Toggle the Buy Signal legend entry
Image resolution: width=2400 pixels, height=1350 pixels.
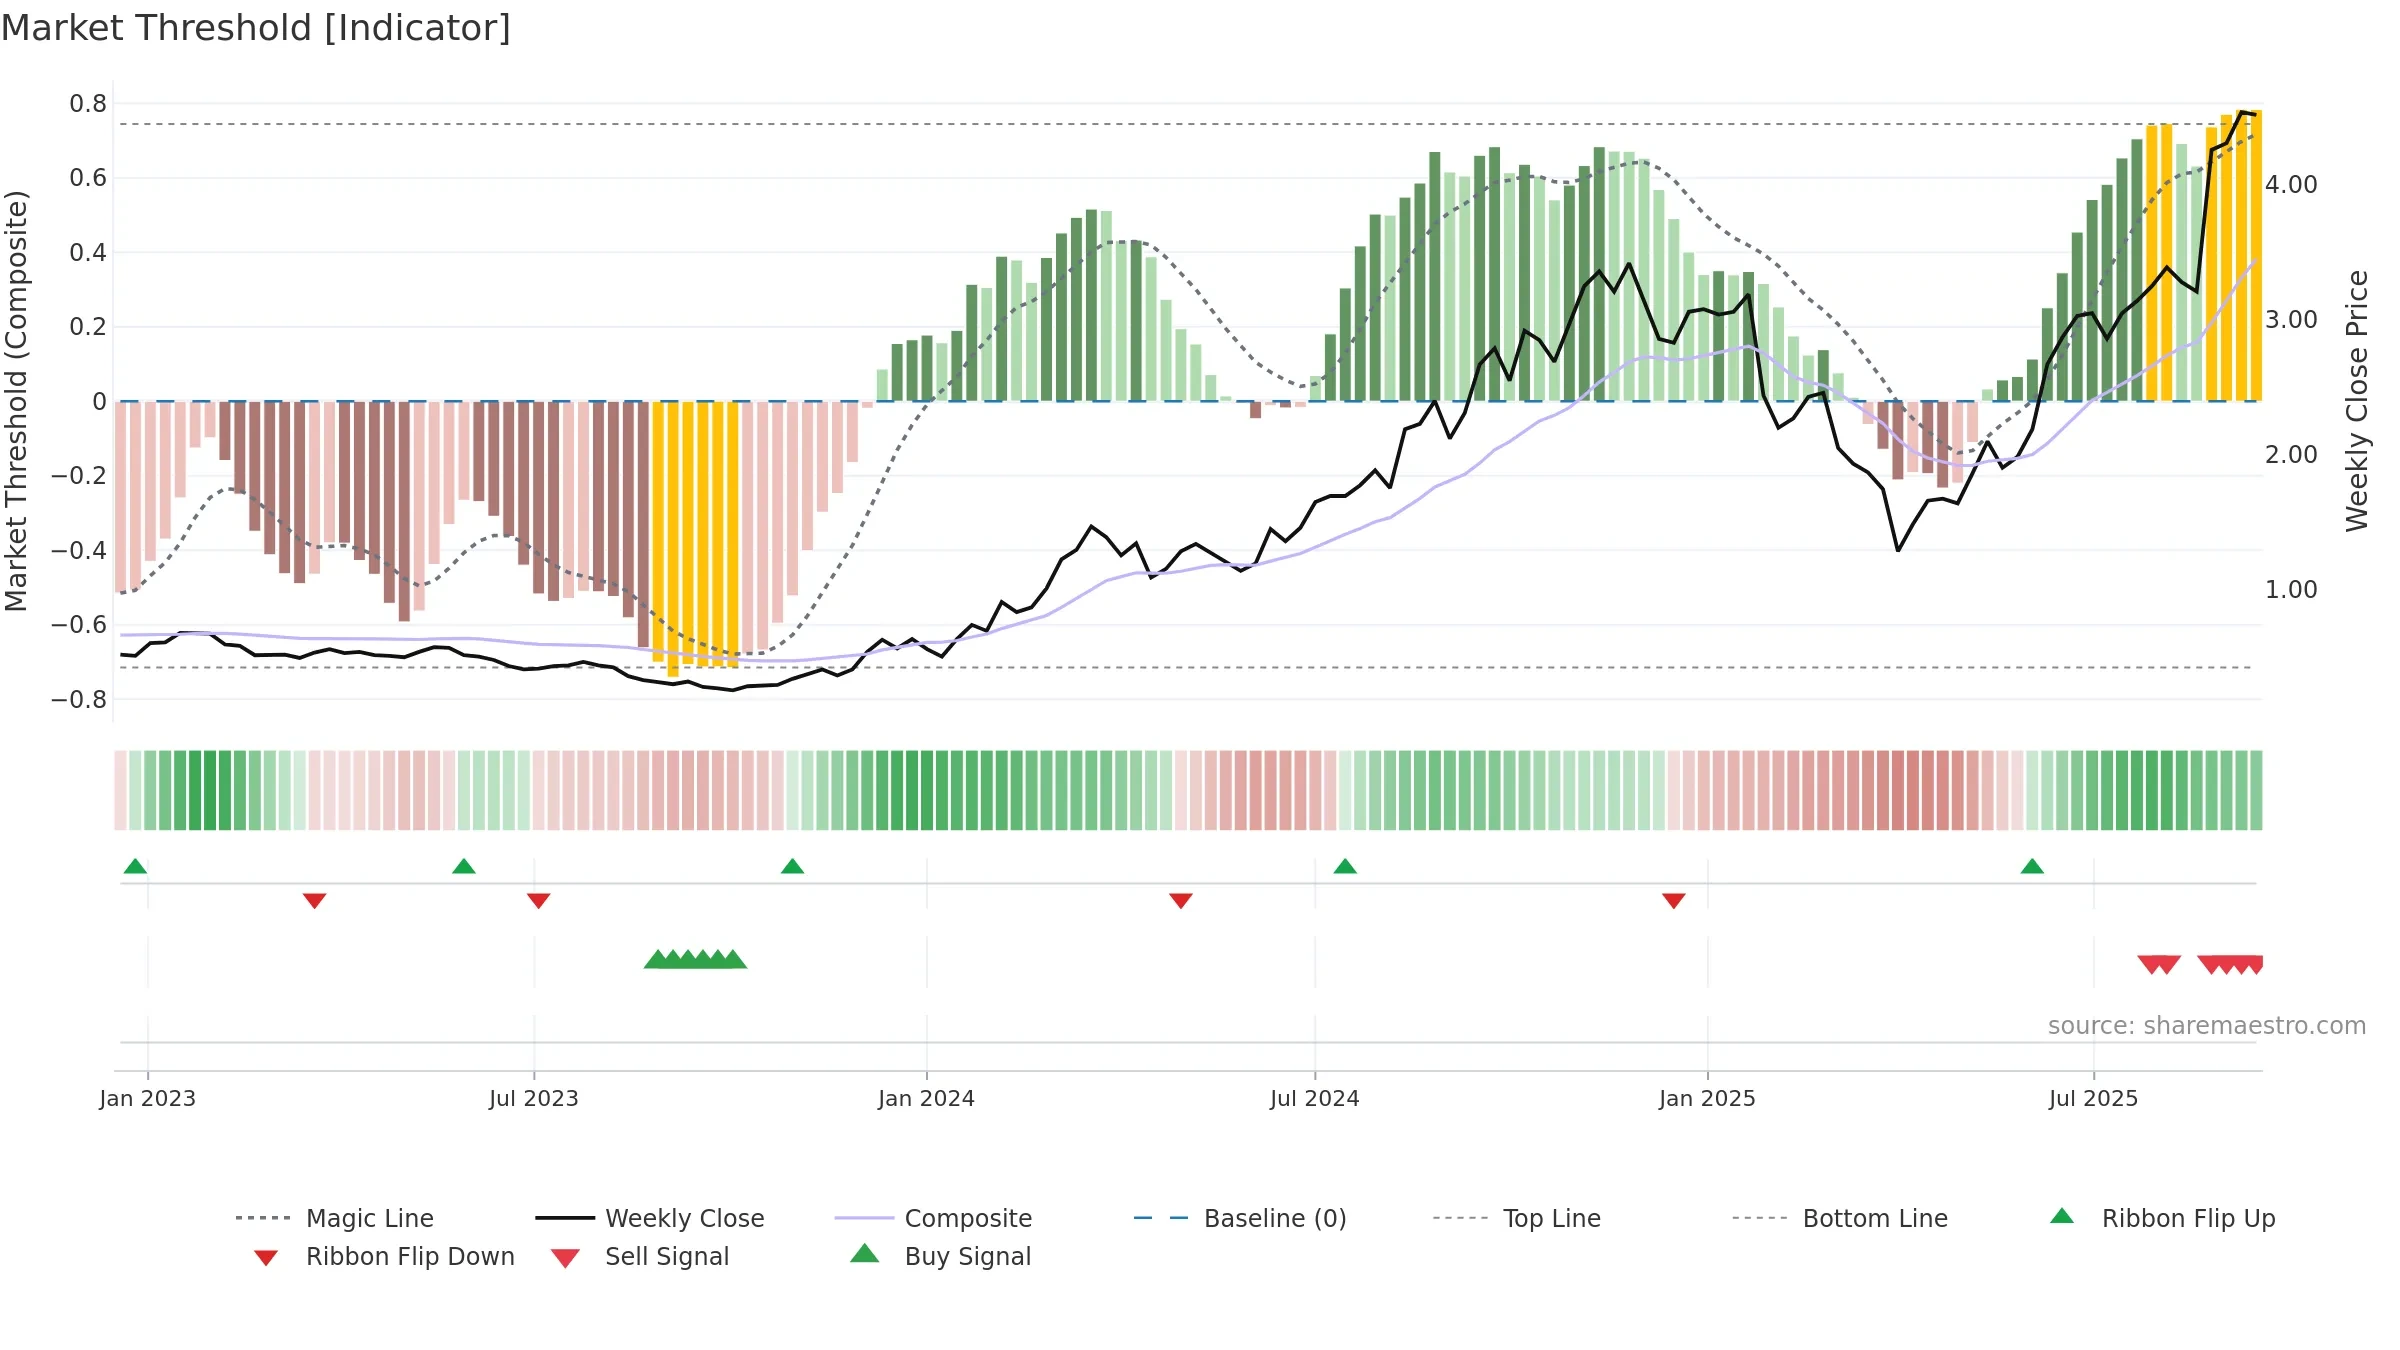click(940, 1257)
